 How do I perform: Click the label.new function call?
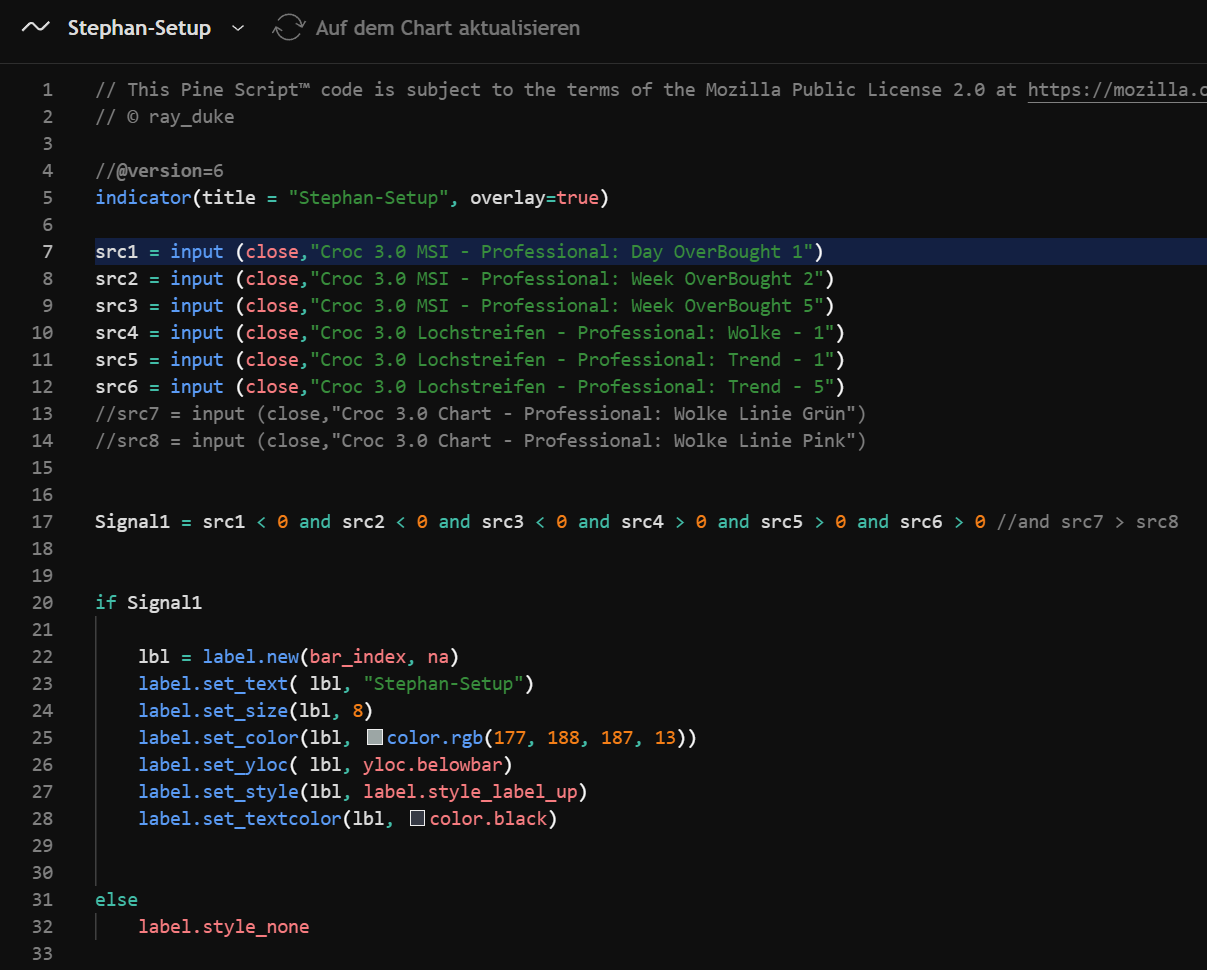(250, 657)
